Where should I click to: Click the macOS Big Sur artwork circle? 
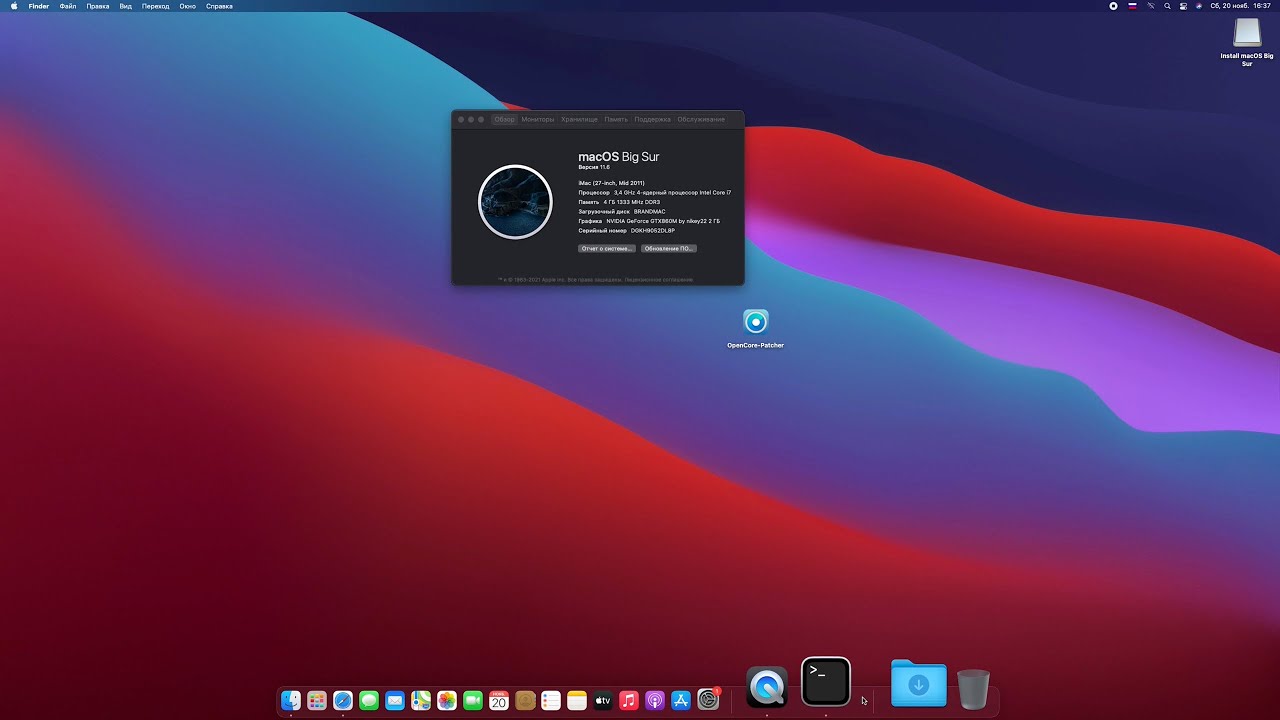515,202
